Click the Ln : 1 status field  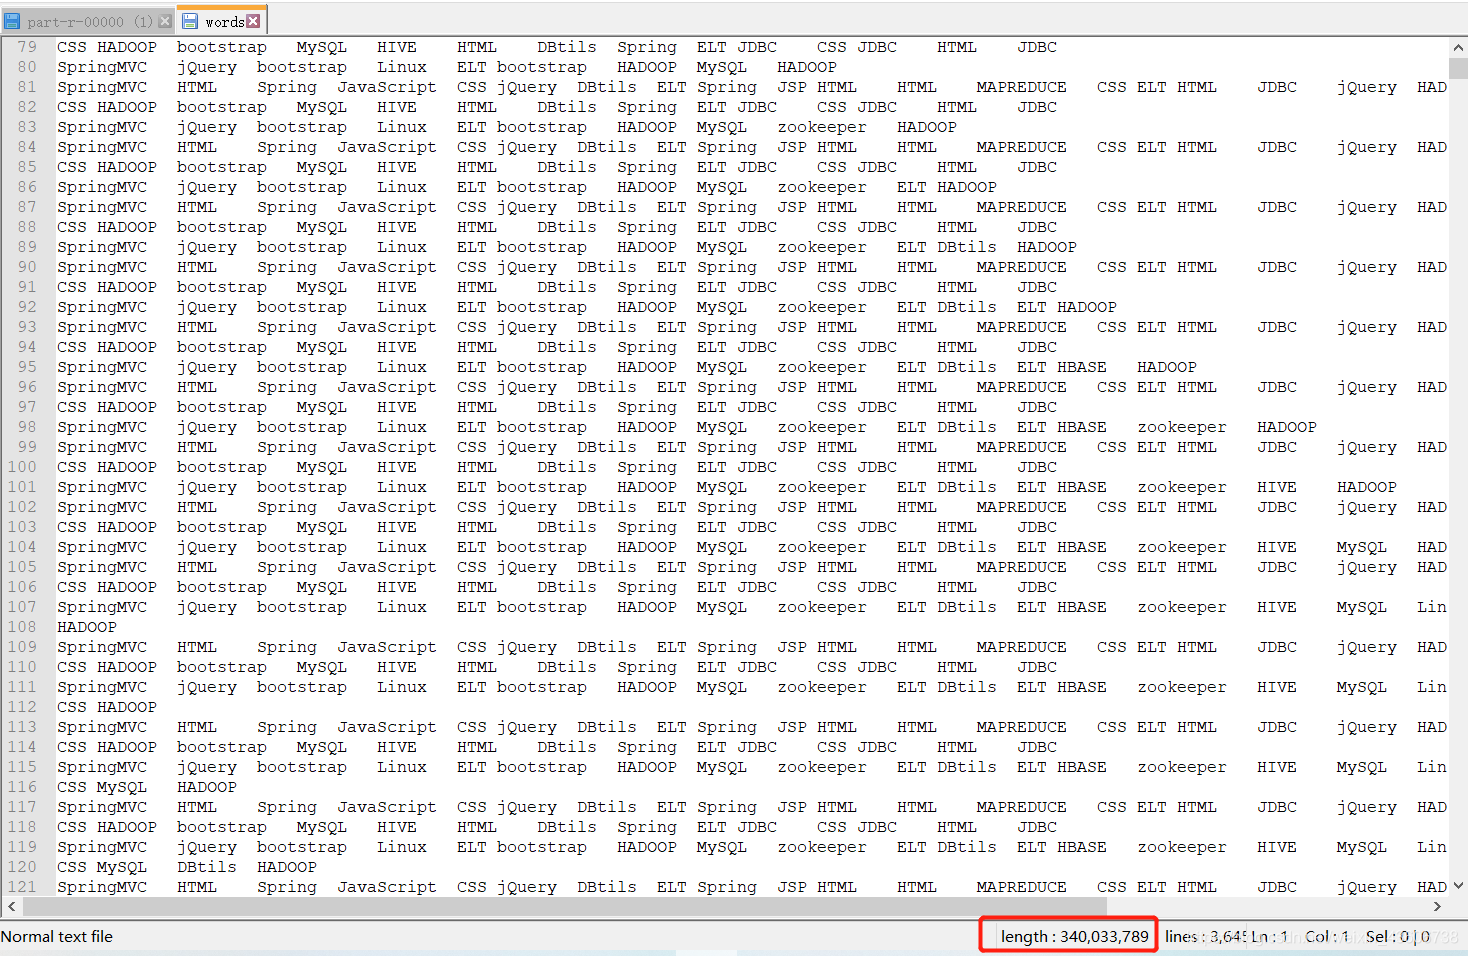pos(1270,937)
